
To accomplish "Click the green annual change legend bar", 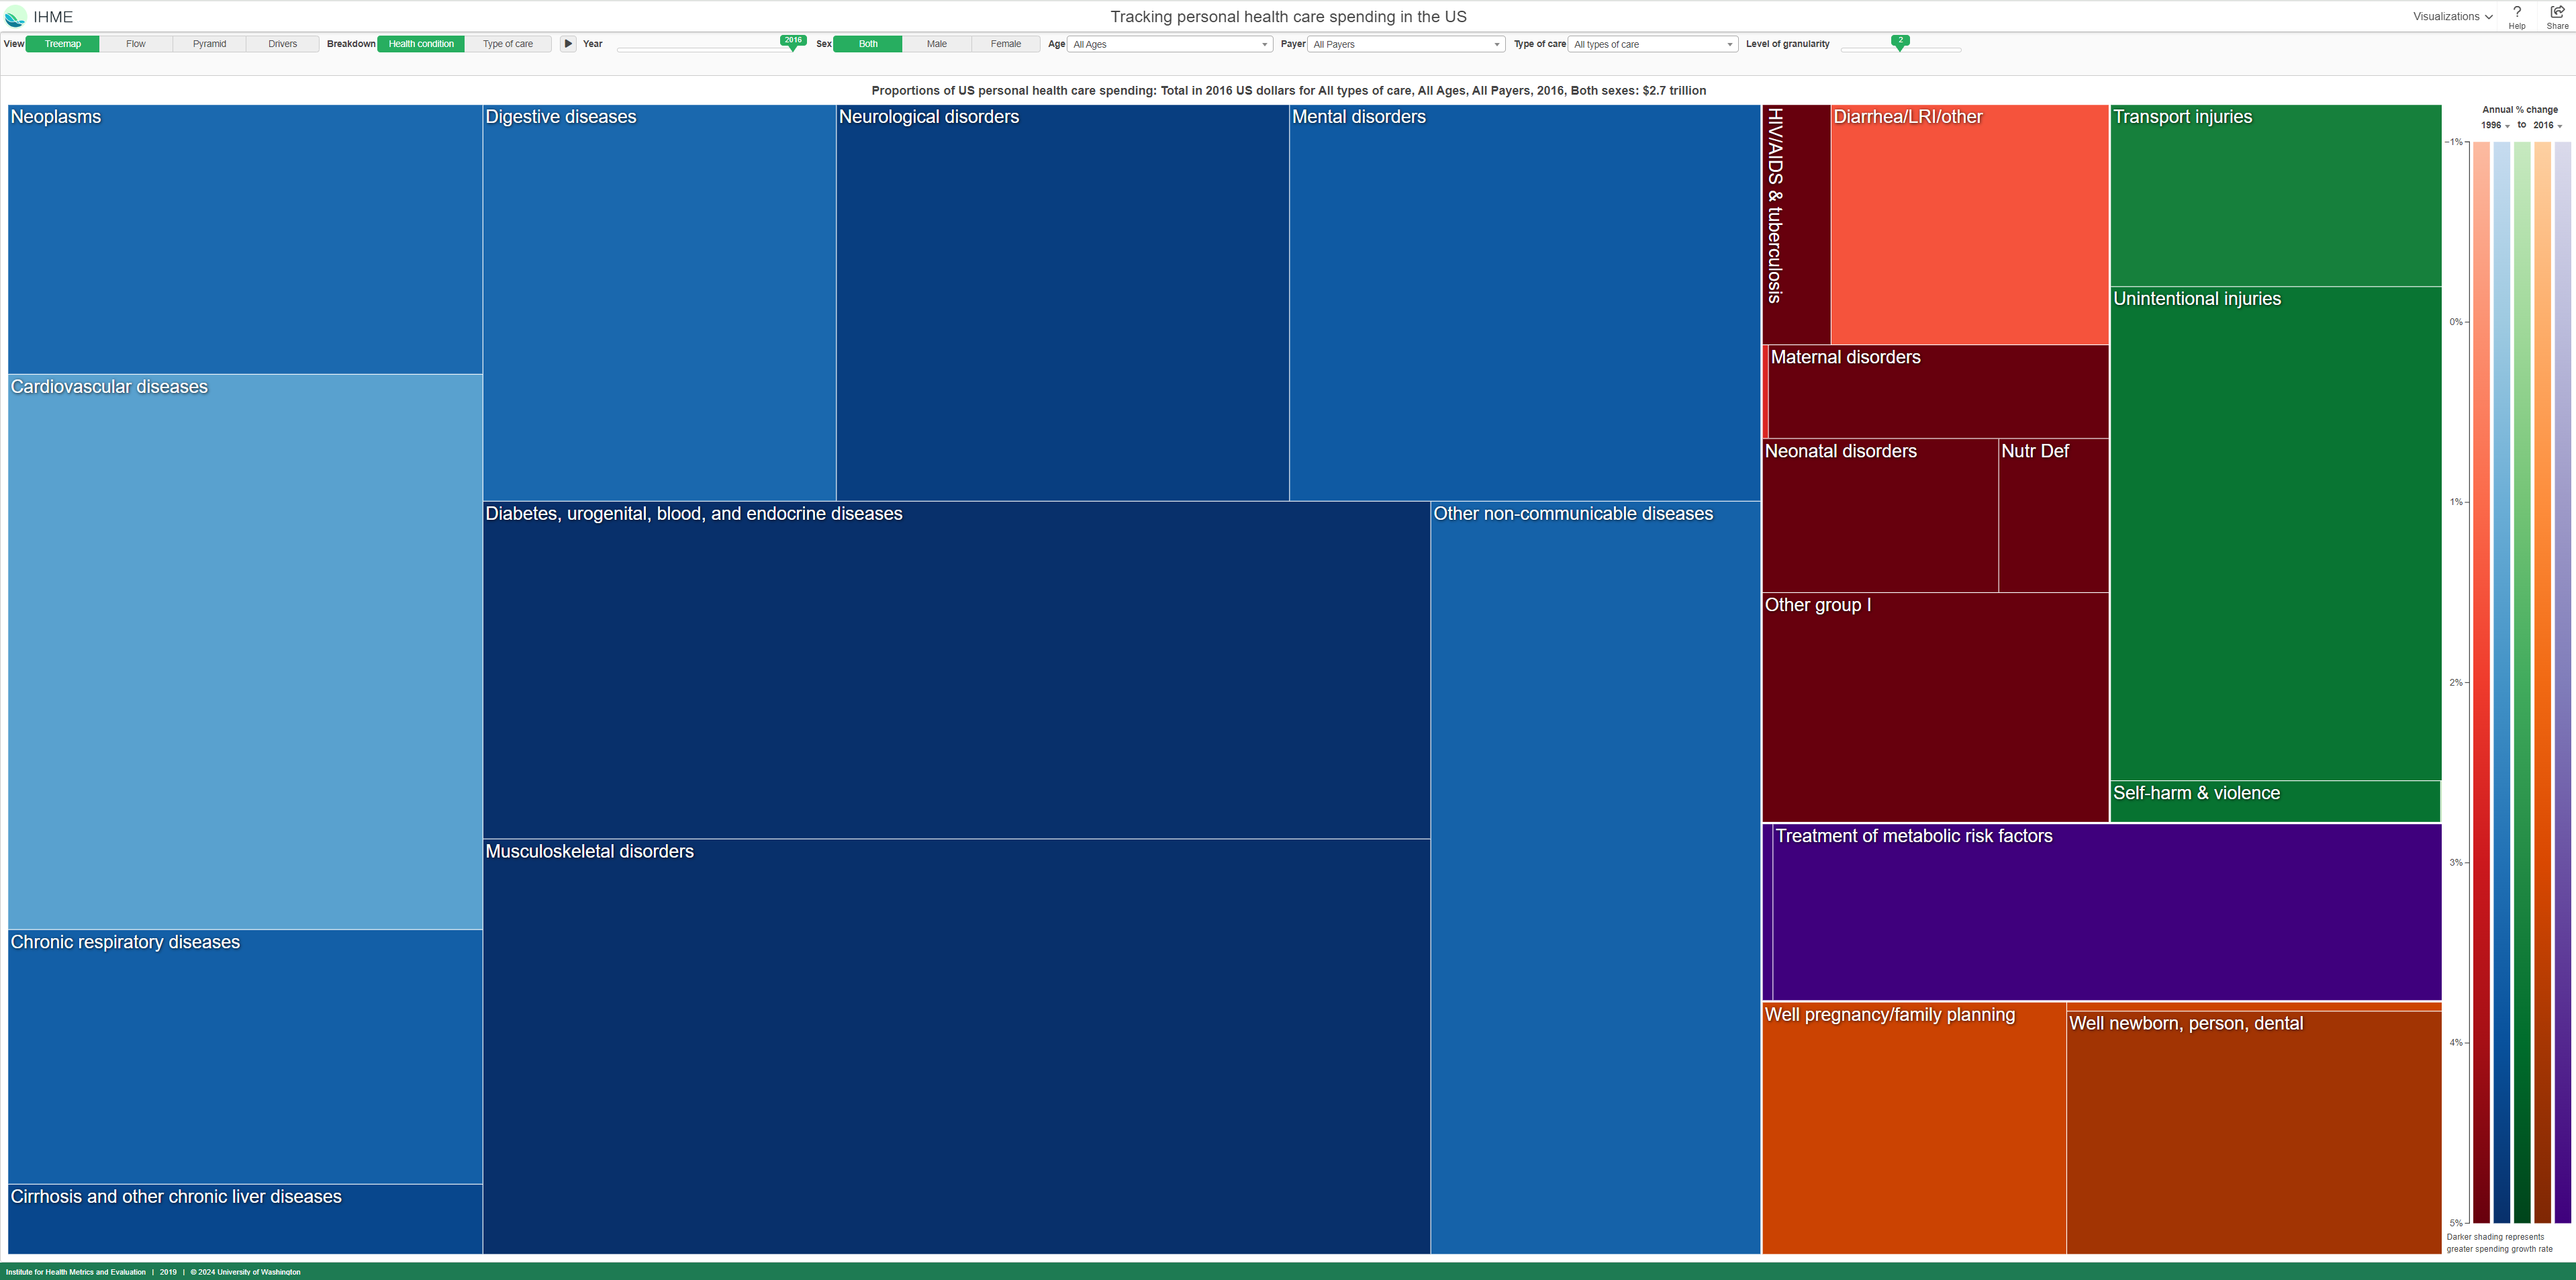I will point(2522,682).
